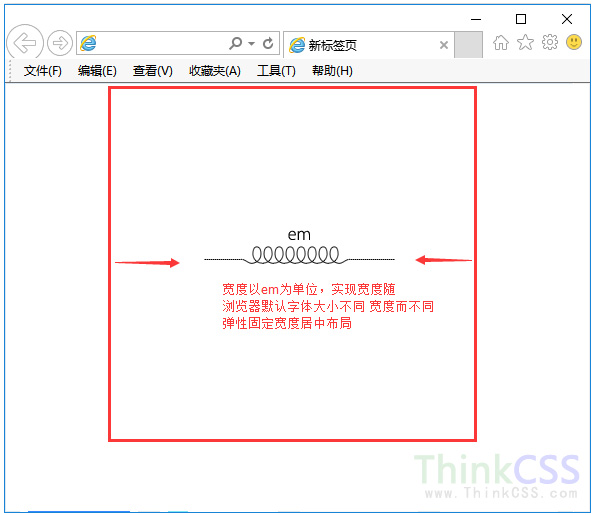
Task: Go to the home page icon
Action: tap(501, 42)
